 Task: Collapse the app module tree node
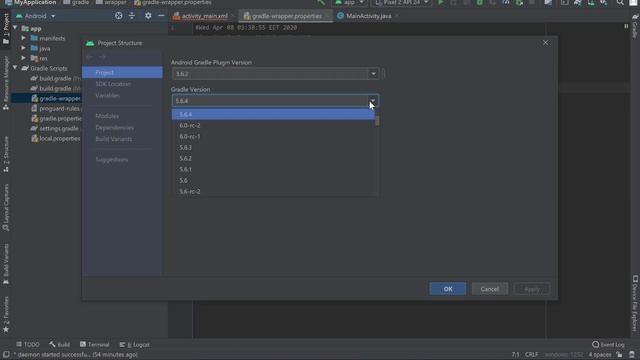point(16,28)
